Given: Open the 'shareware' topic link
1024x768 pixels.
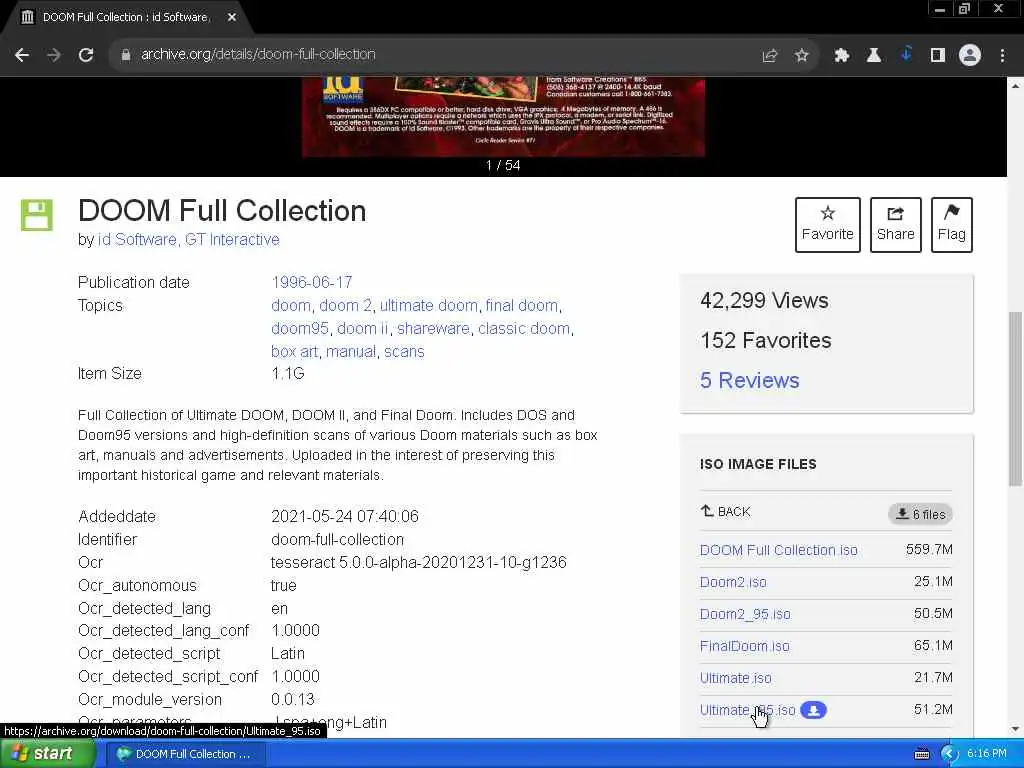Looking at the screenshot, I should coord(433,328).
